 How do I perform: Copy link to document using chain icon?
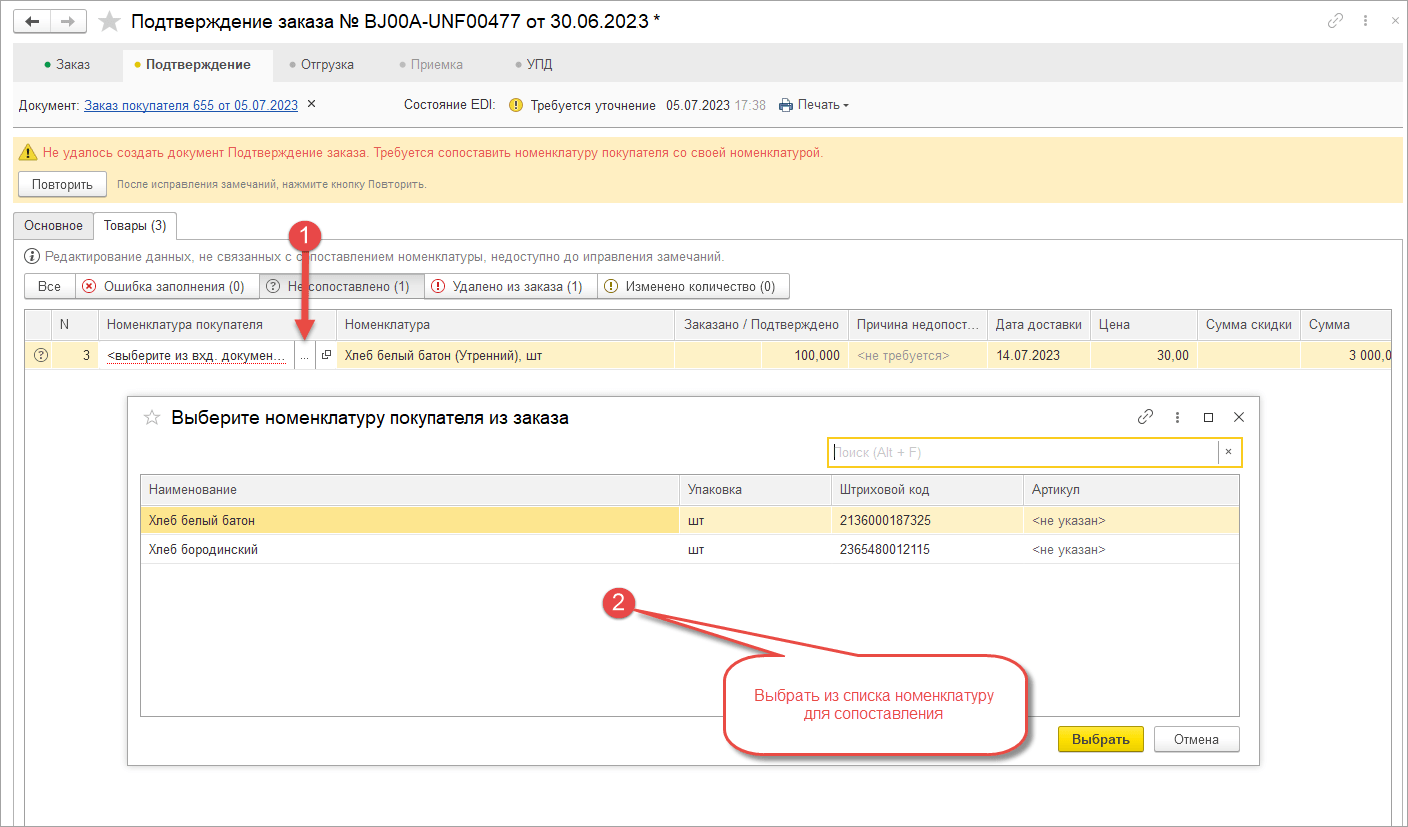pos(1335,21)
